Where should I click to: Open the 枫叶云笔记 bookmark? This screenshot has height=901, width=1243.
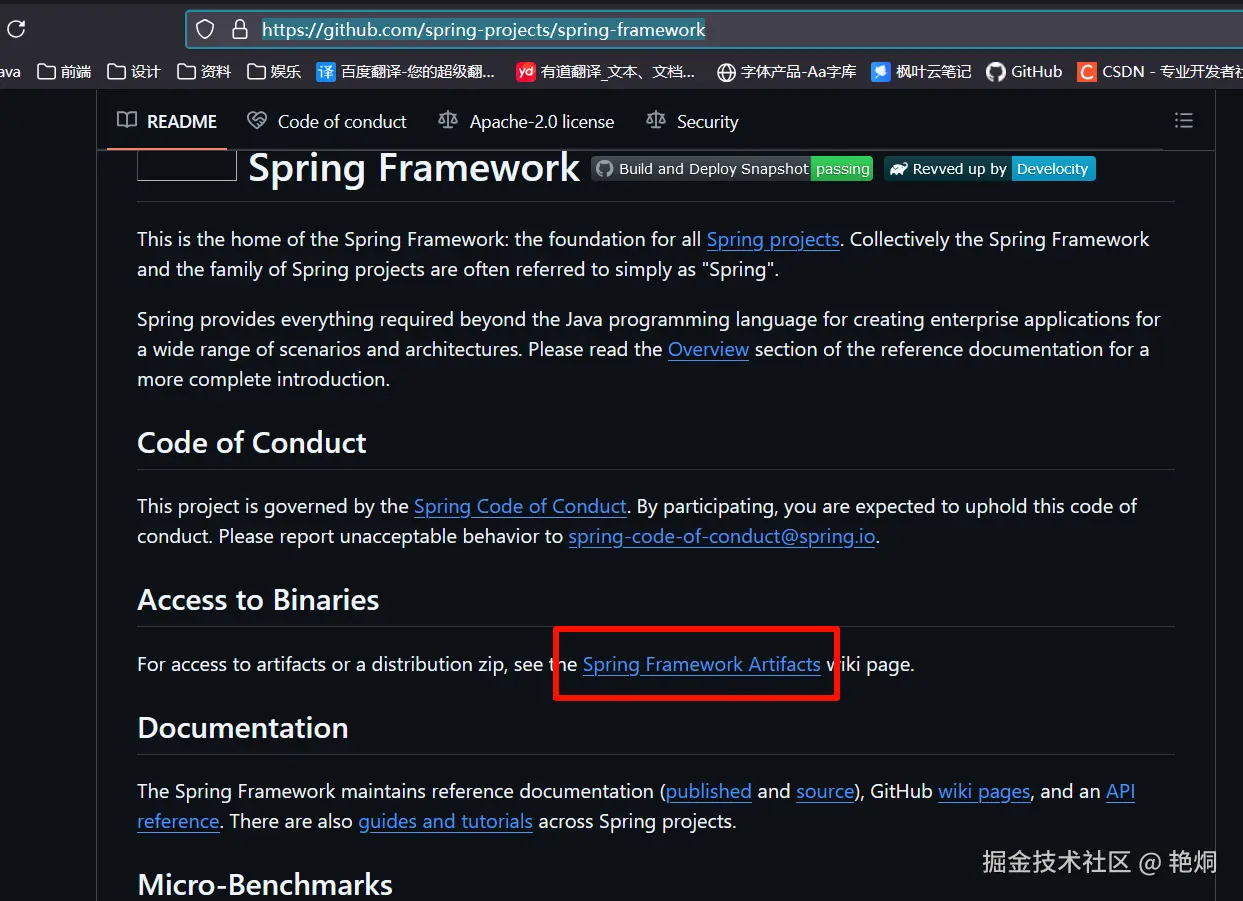(922, 71)
